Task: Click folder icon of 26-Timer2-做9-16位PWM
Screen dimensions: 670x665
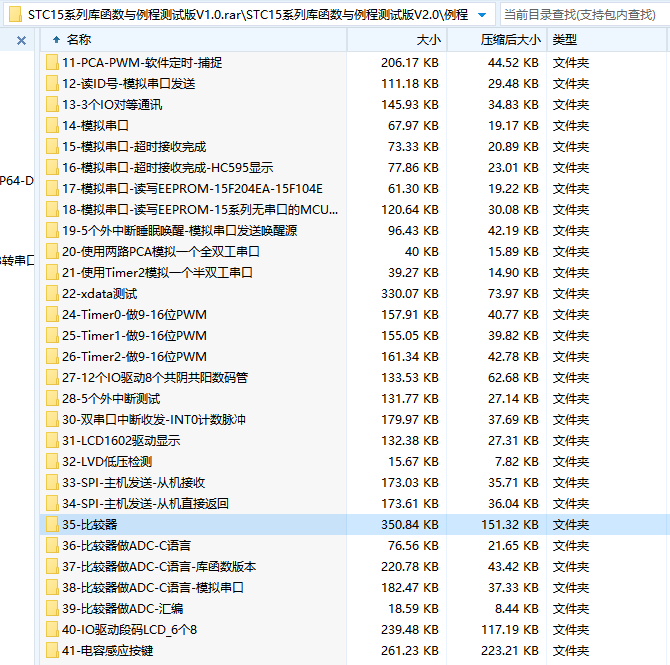Action: [x=52, y=356]
